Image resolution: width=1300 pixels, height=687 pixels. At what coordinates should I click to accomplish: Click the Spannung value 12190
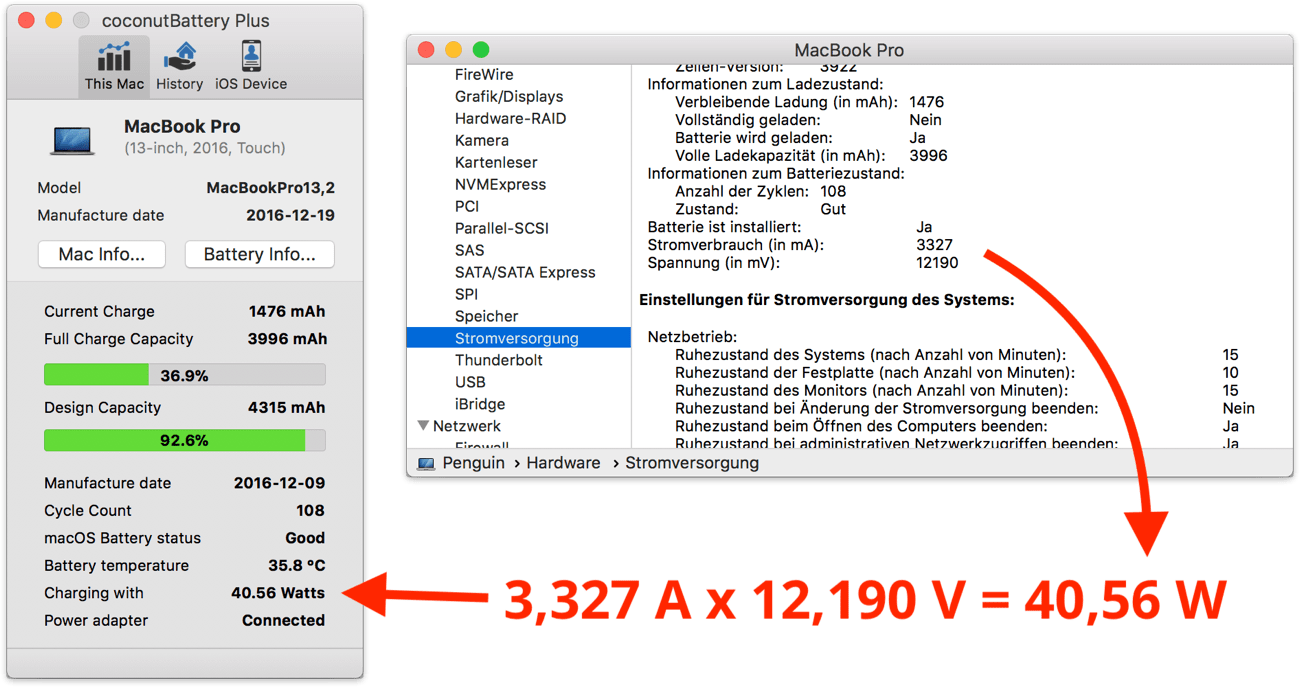(x=937, y=263)
